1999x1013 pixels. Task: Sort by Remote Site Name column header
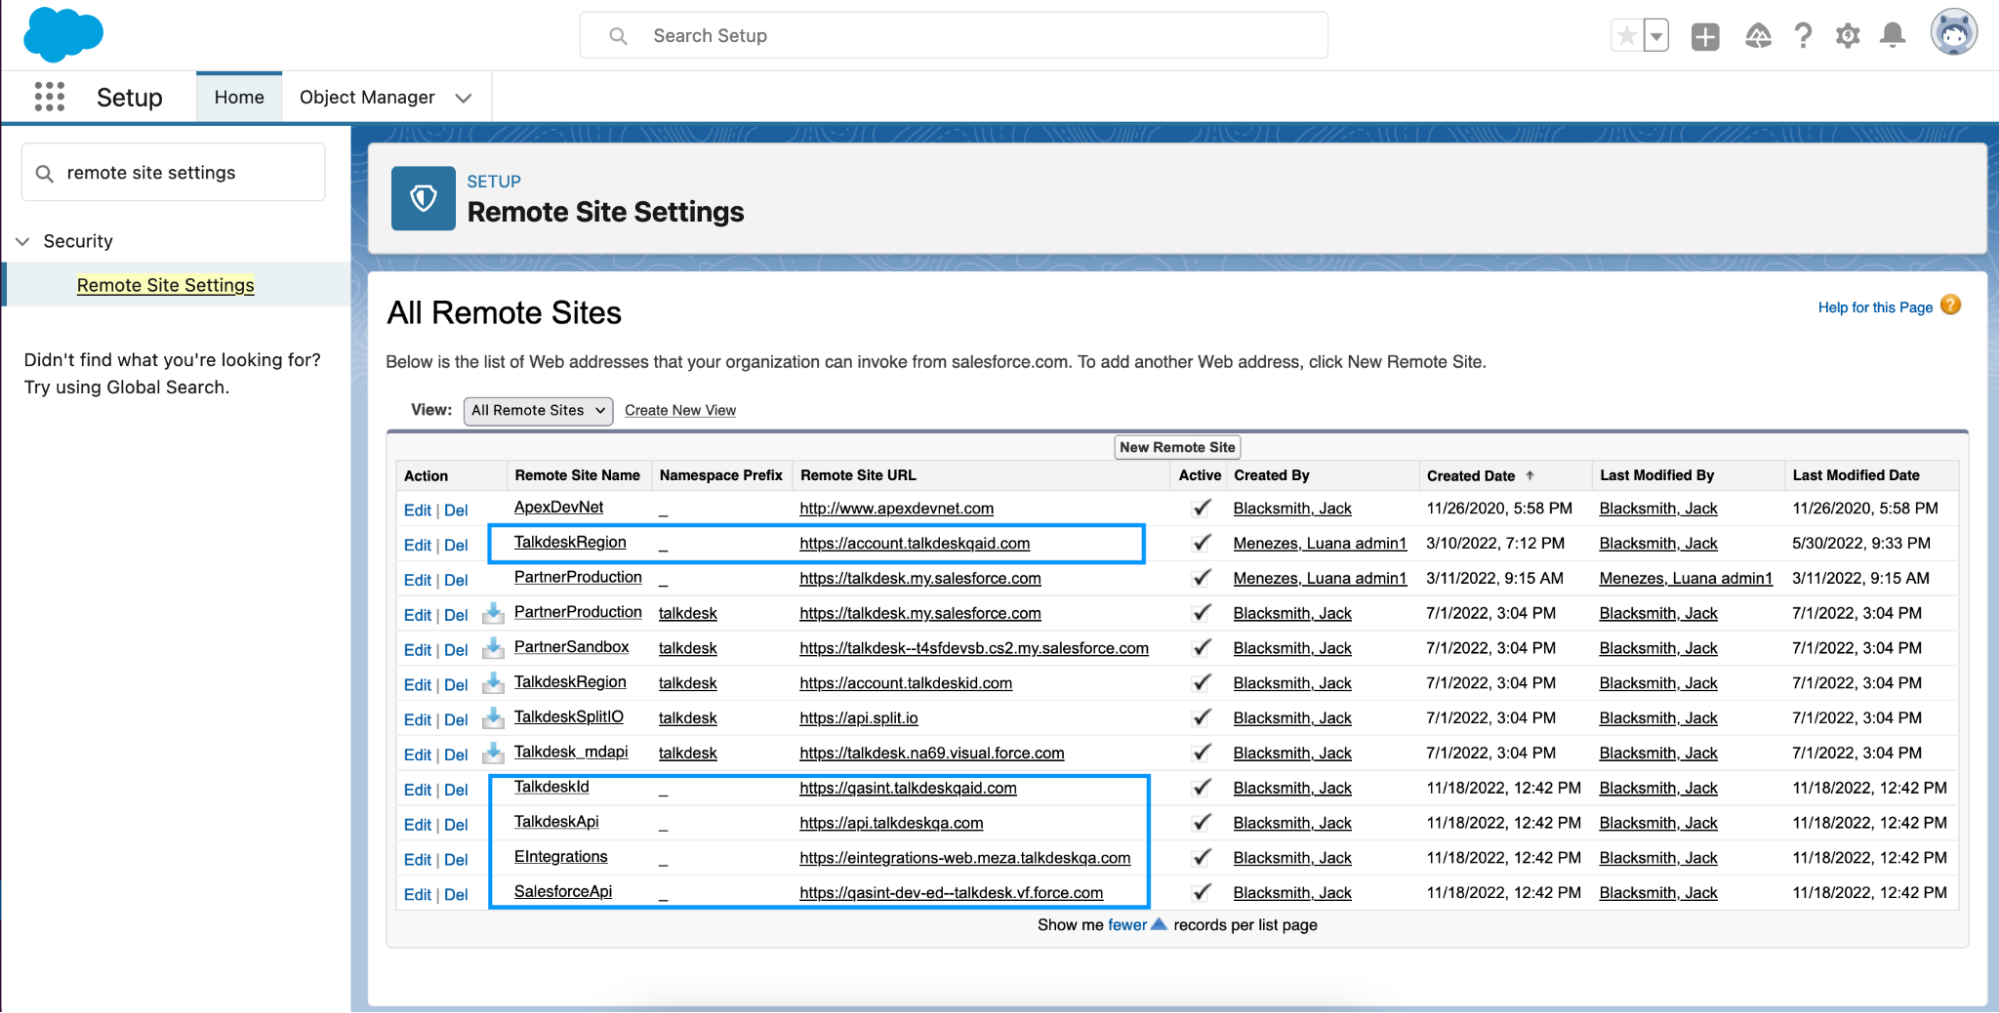pyautogui.click(x=577, y=476)
